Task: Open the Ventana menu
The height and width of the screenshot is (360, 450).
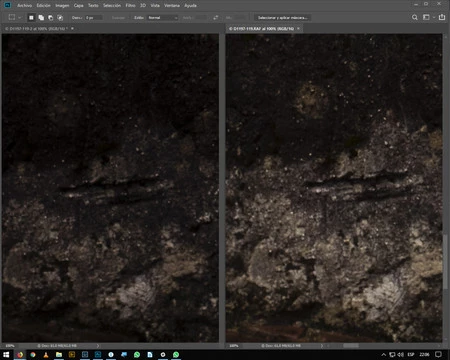Action: click(x=172, y=5)
